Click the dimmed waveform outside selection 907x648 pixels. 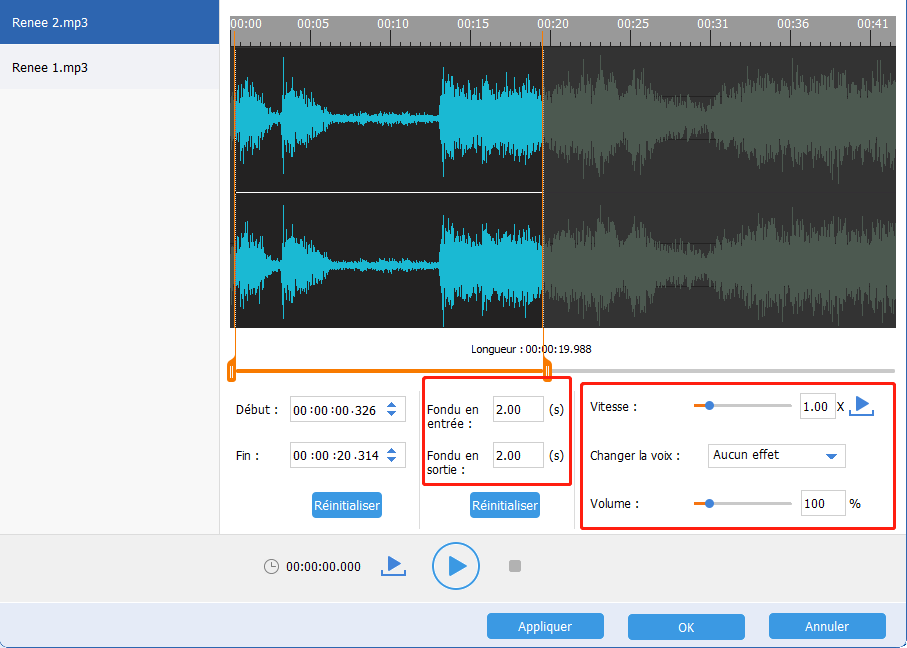pyautogui.click(x=720, y=187)
